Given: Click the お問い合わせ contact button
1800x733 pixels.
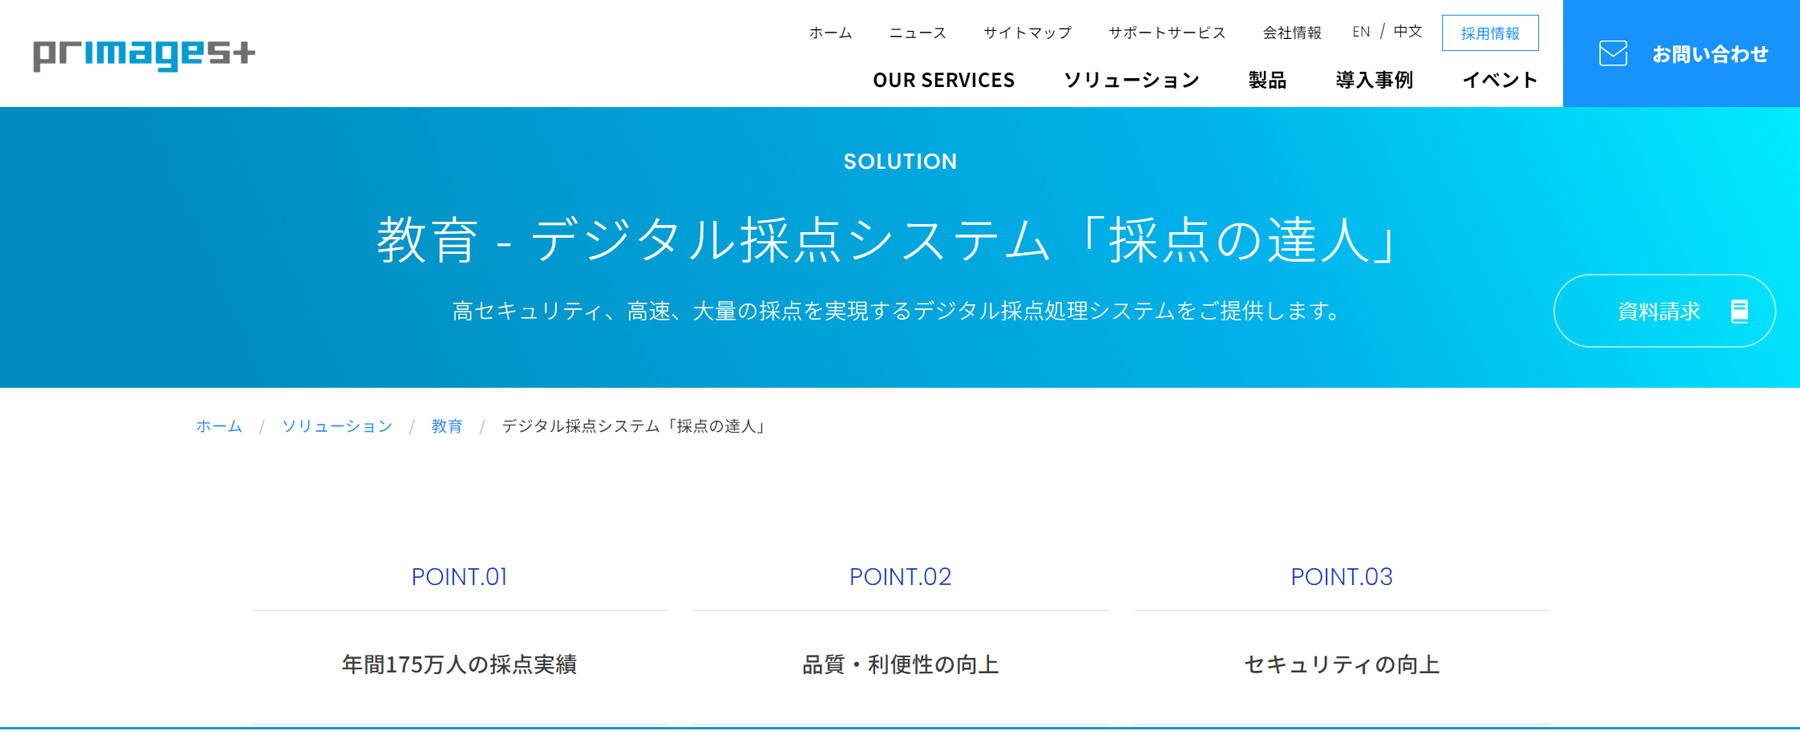Looking at the screenshot, I should point(1681,53).
